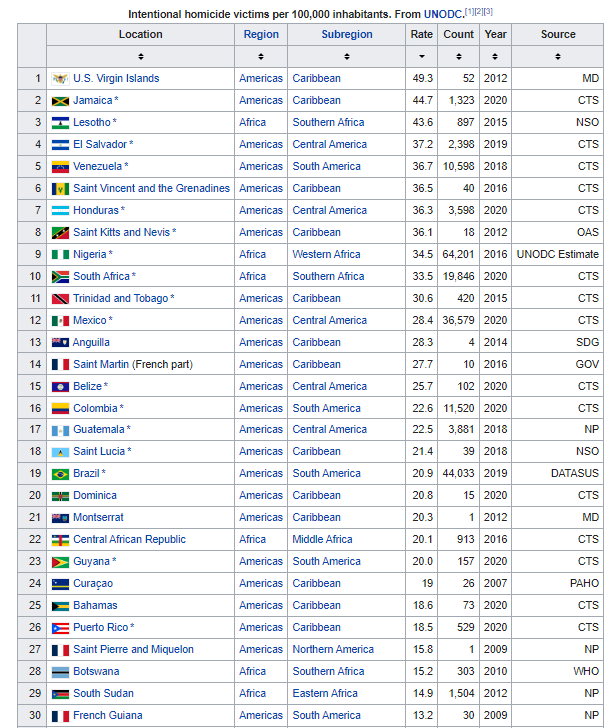Screen dimensions: 608x728
Task: Select the year 2007 cell
Action: (495, 584)
